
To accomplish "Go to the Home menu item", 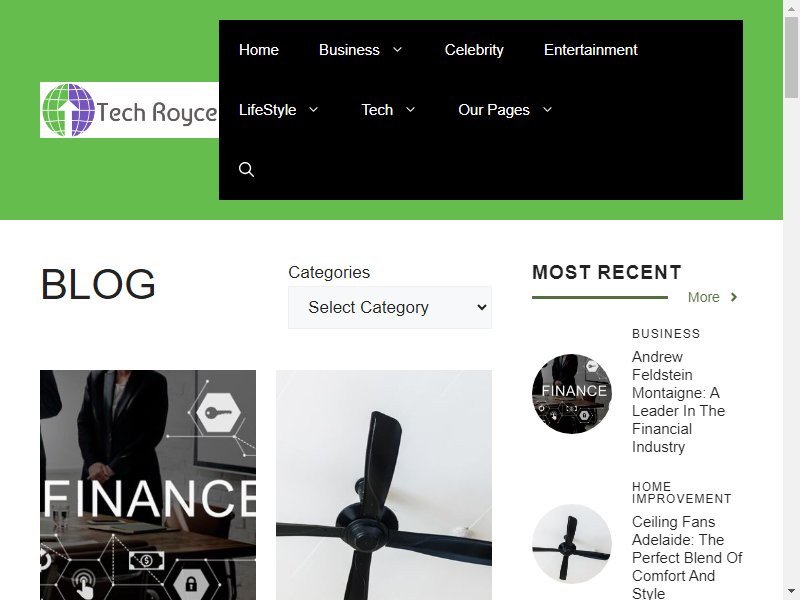I will [259, 50].
